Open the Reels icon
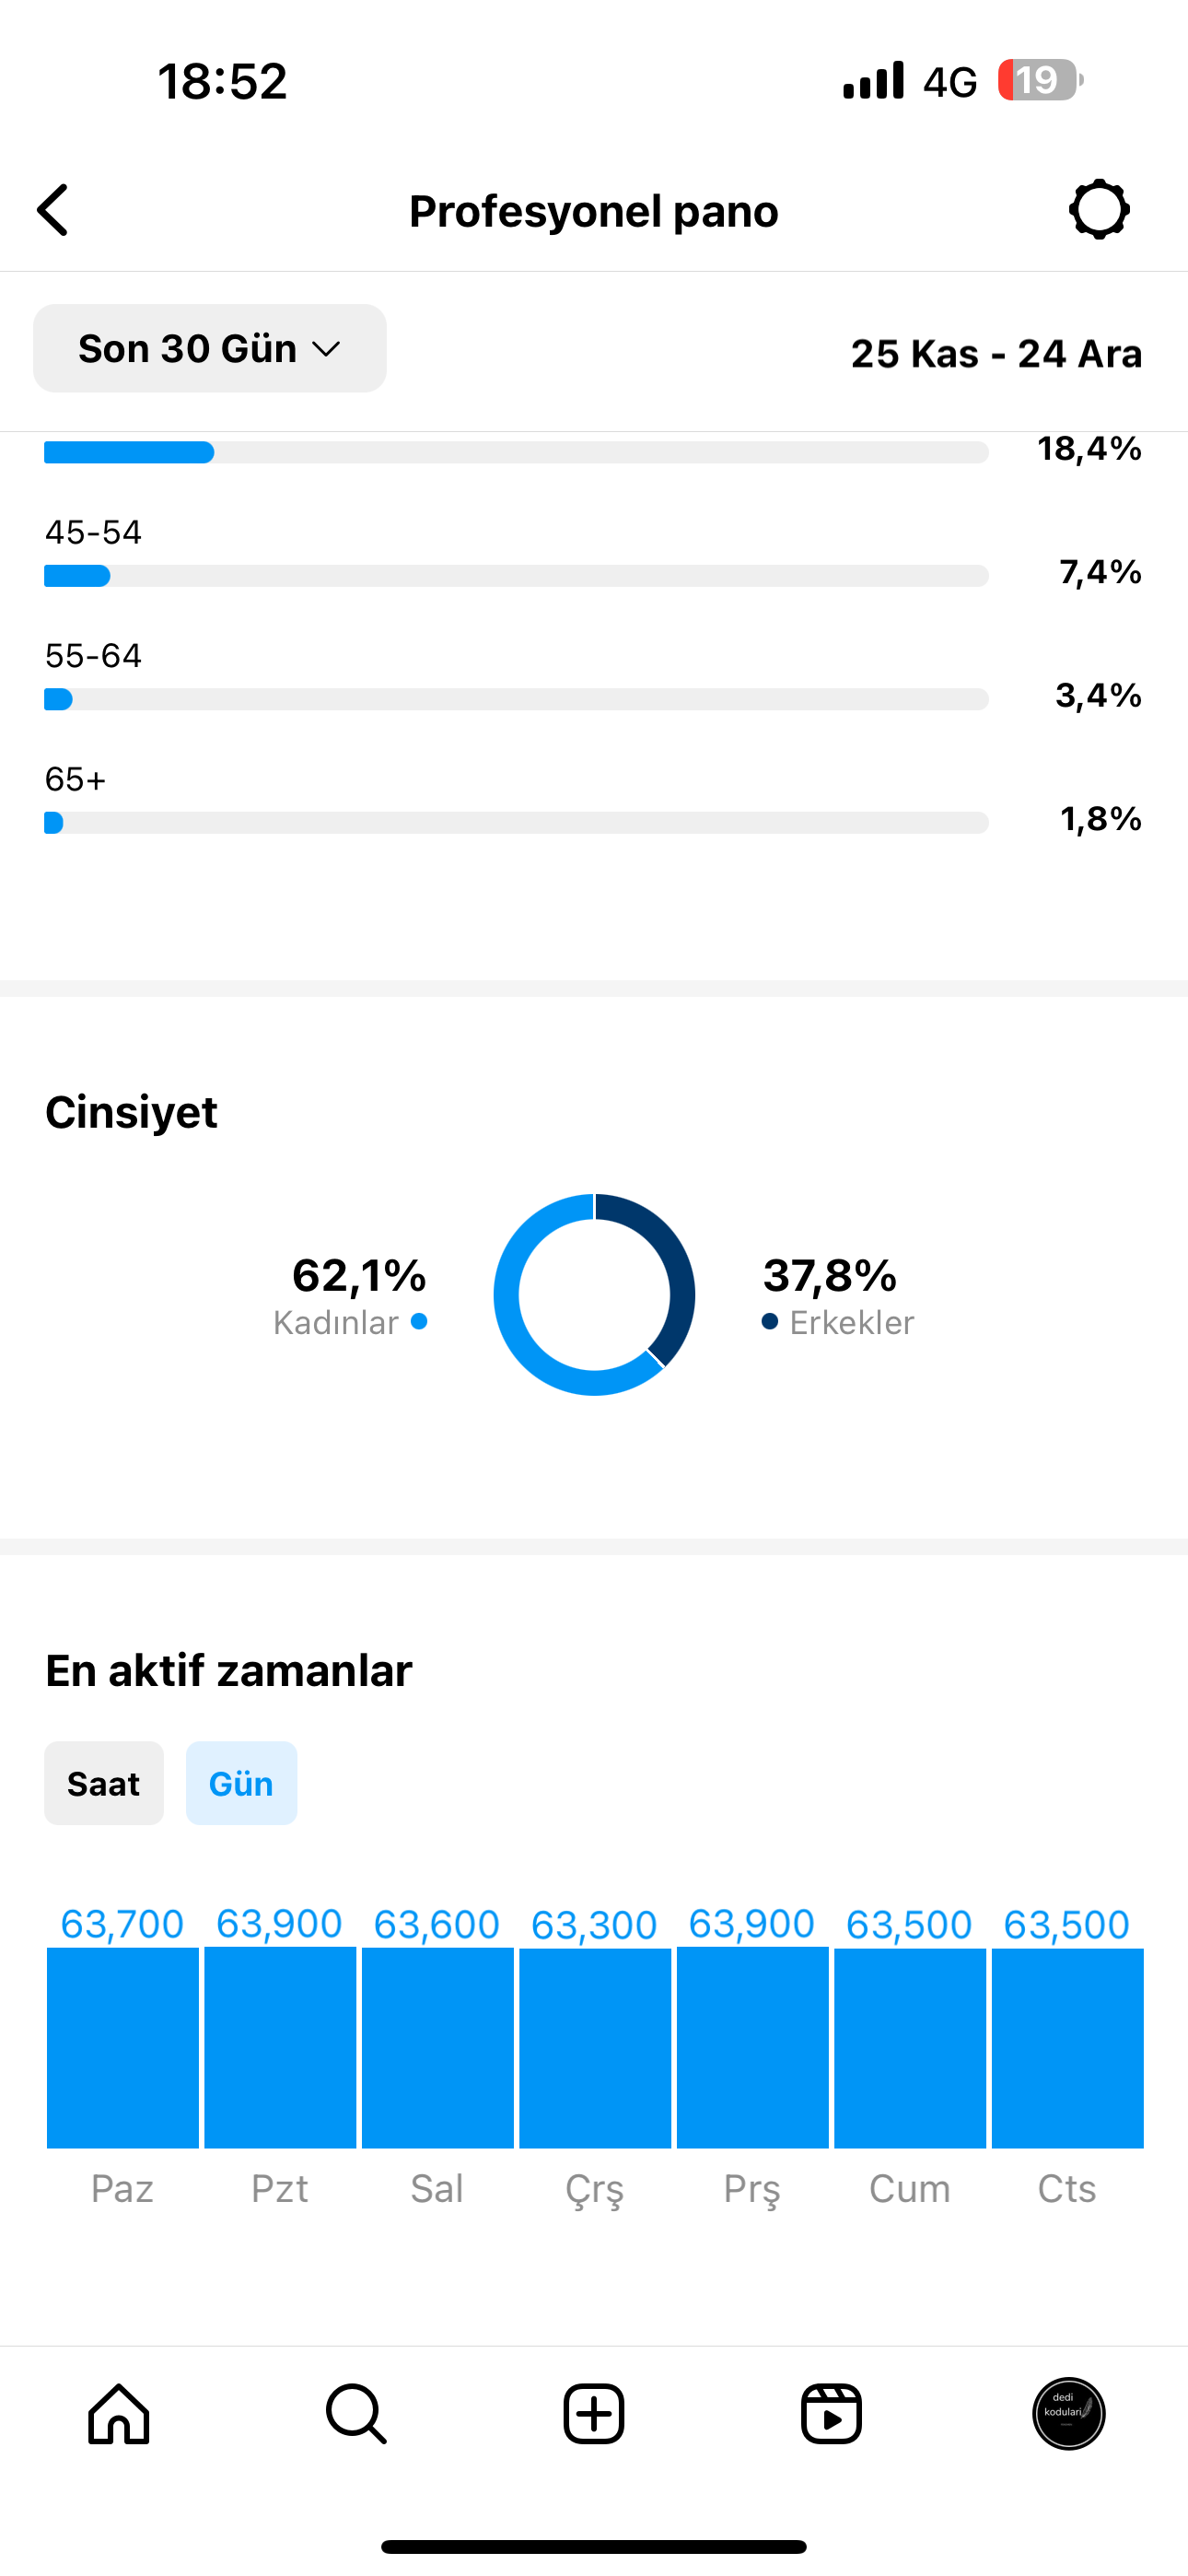This screenshot has height=2576, width=1188. point(831,2414)
